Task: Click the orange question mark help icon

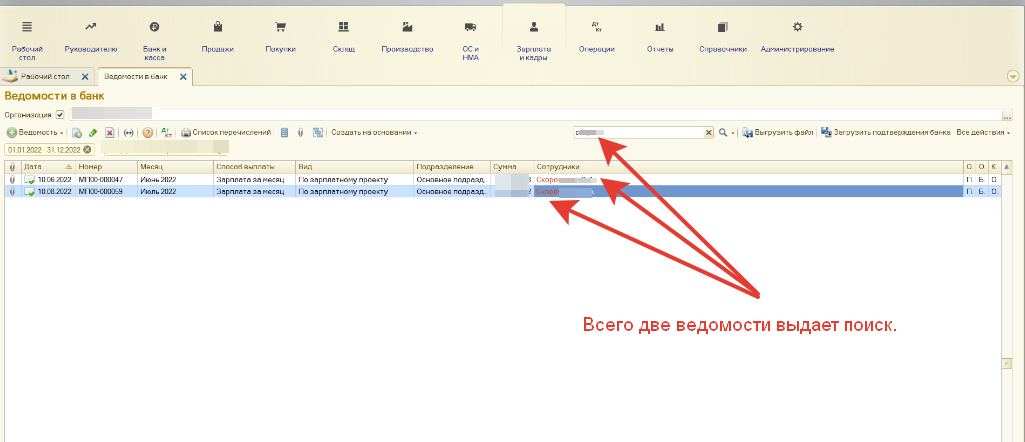Action: 147,132
